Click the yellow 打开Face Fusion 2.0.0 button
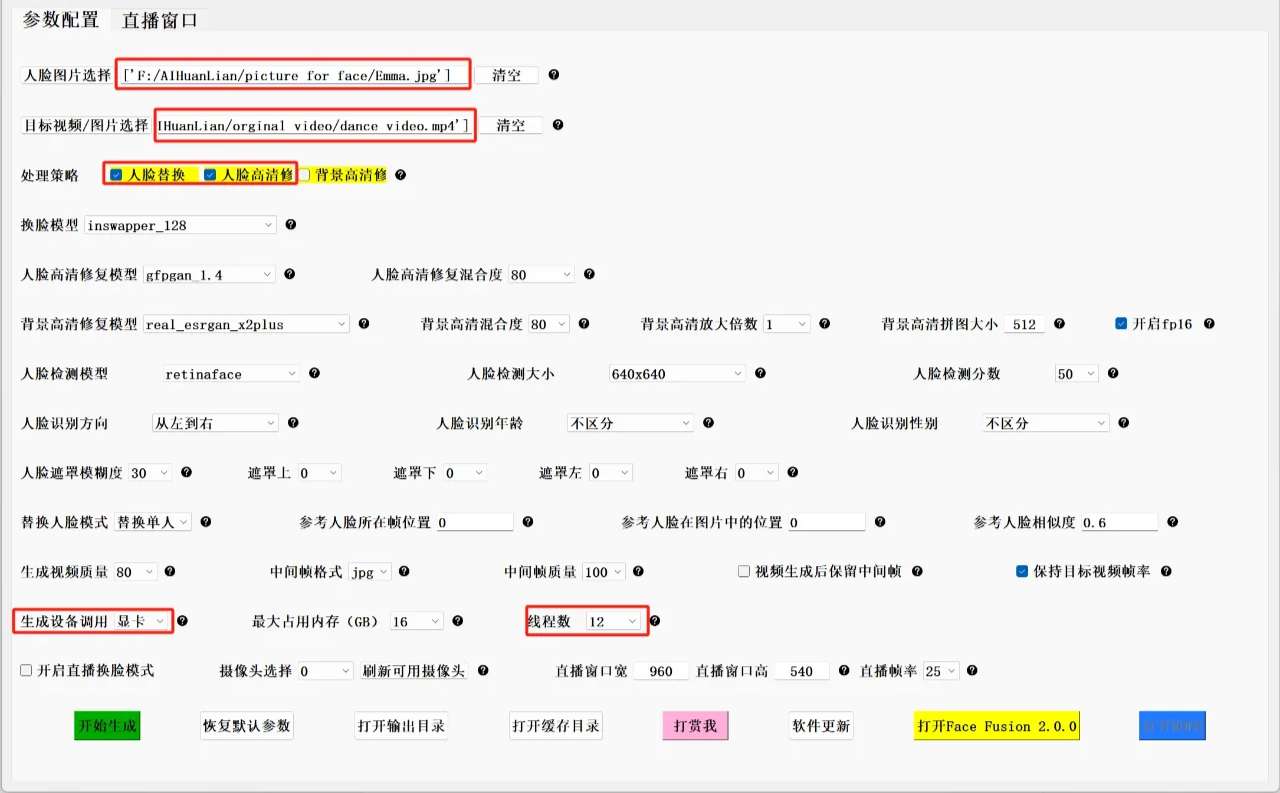Image resolution: width=1280 pixels, height=793 pixels. [x=997, y=726]
